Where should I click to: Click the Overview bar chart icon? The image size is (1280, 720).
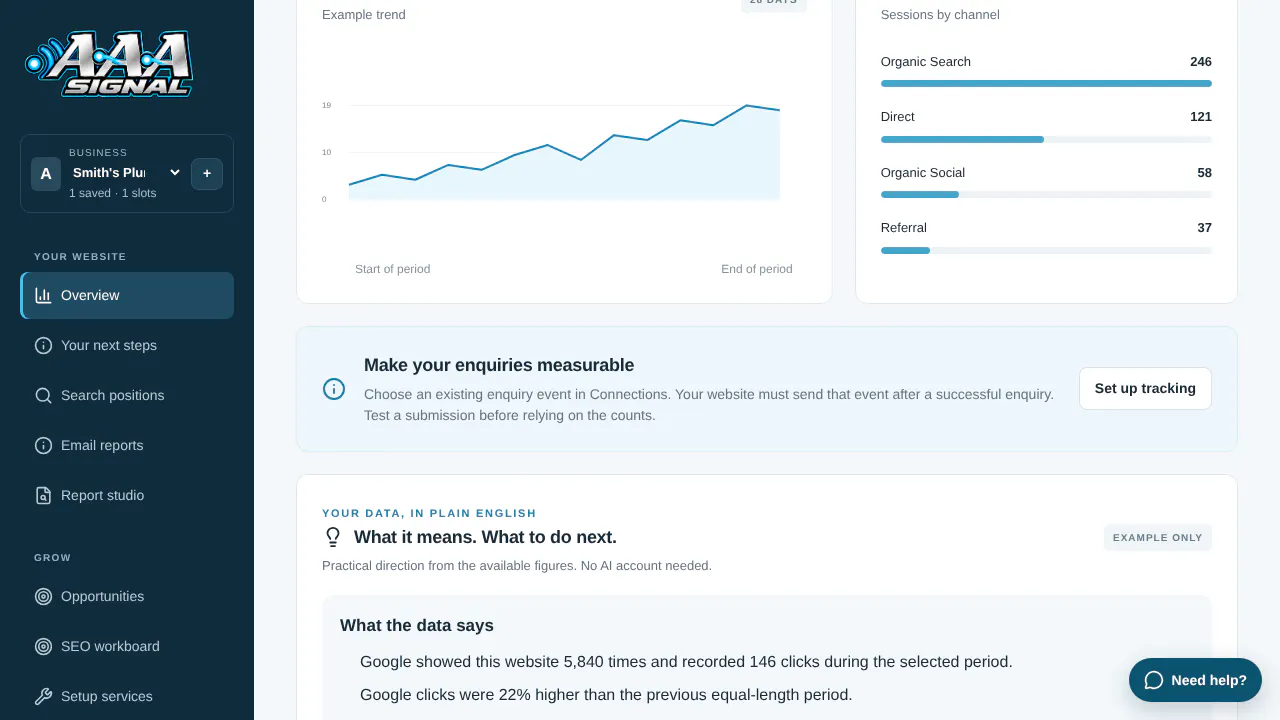(x=43, y=295)
